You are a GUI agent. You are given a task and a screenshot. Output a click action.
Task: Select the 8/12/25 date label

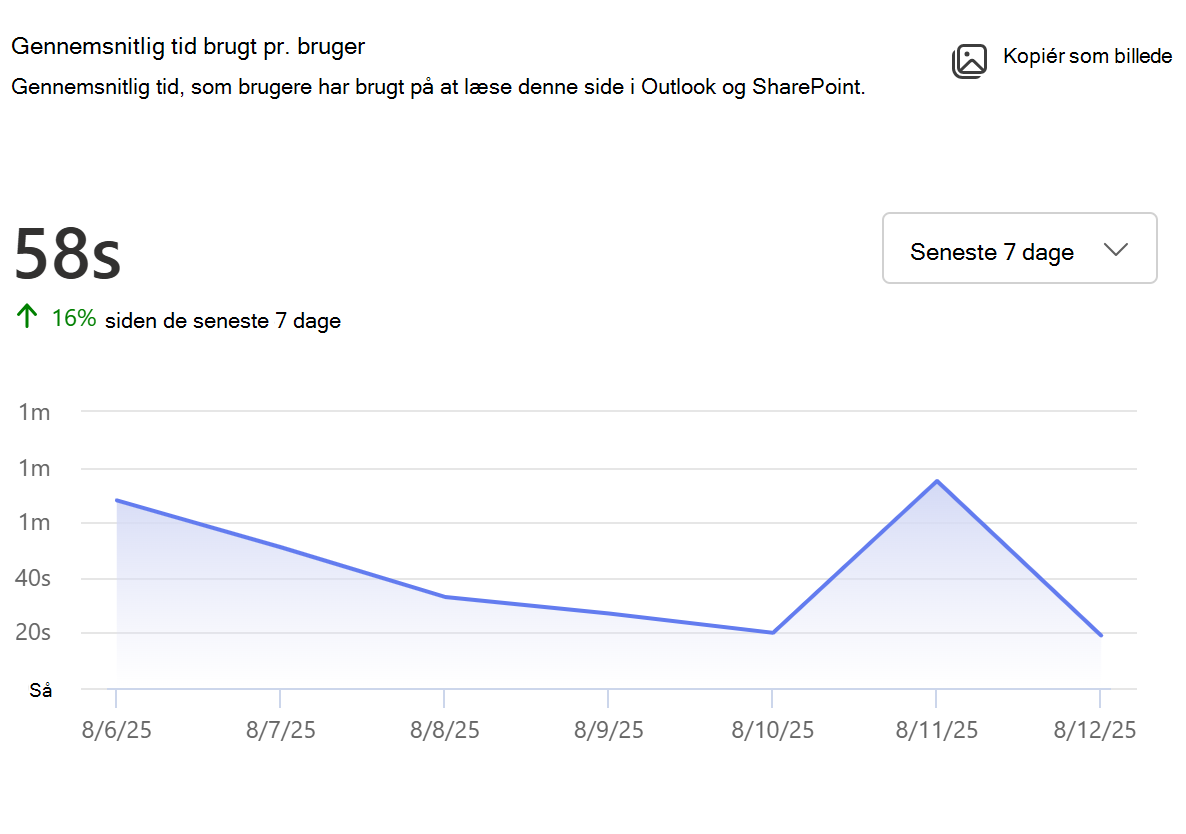[x=1094, y=730]
